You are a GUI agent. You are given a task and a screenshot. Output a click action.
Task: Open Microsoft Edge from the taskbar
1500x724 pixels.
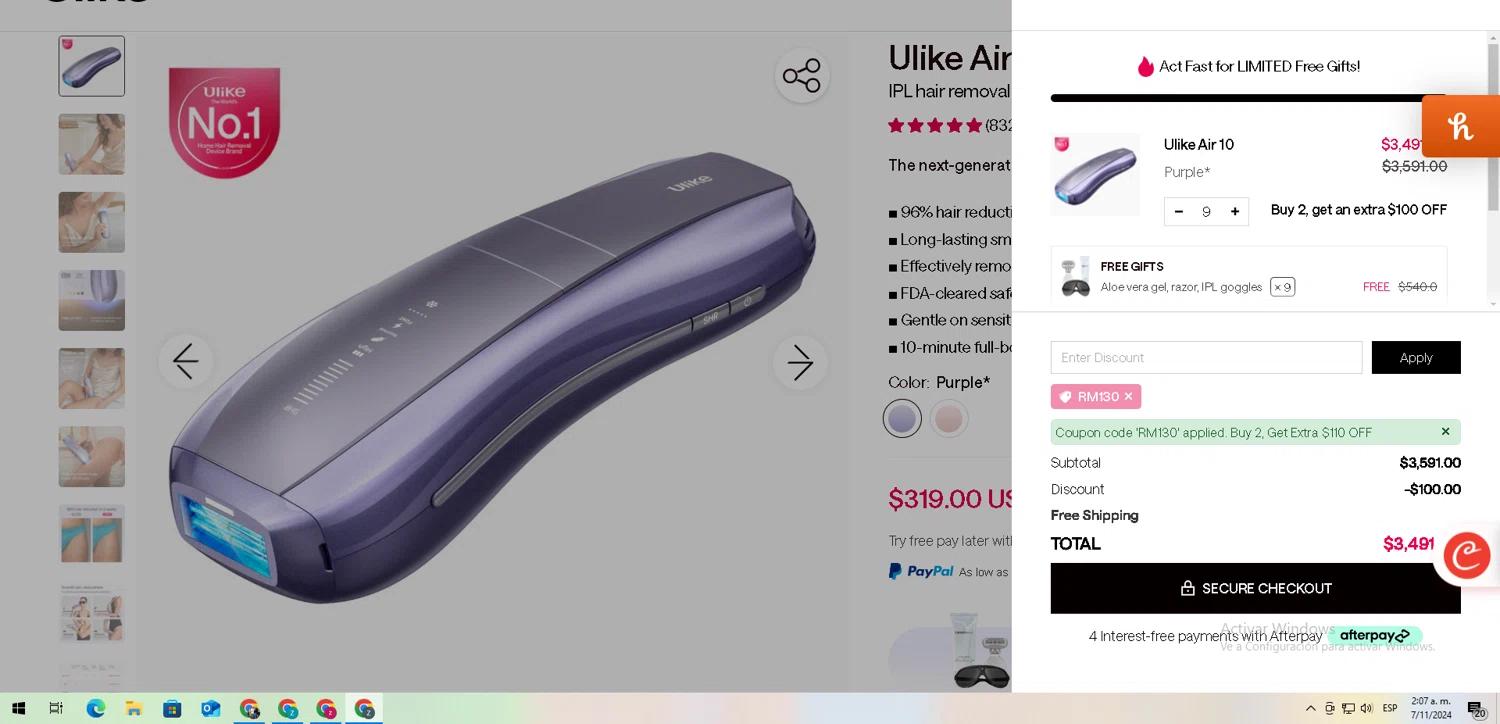coord(95,708)
